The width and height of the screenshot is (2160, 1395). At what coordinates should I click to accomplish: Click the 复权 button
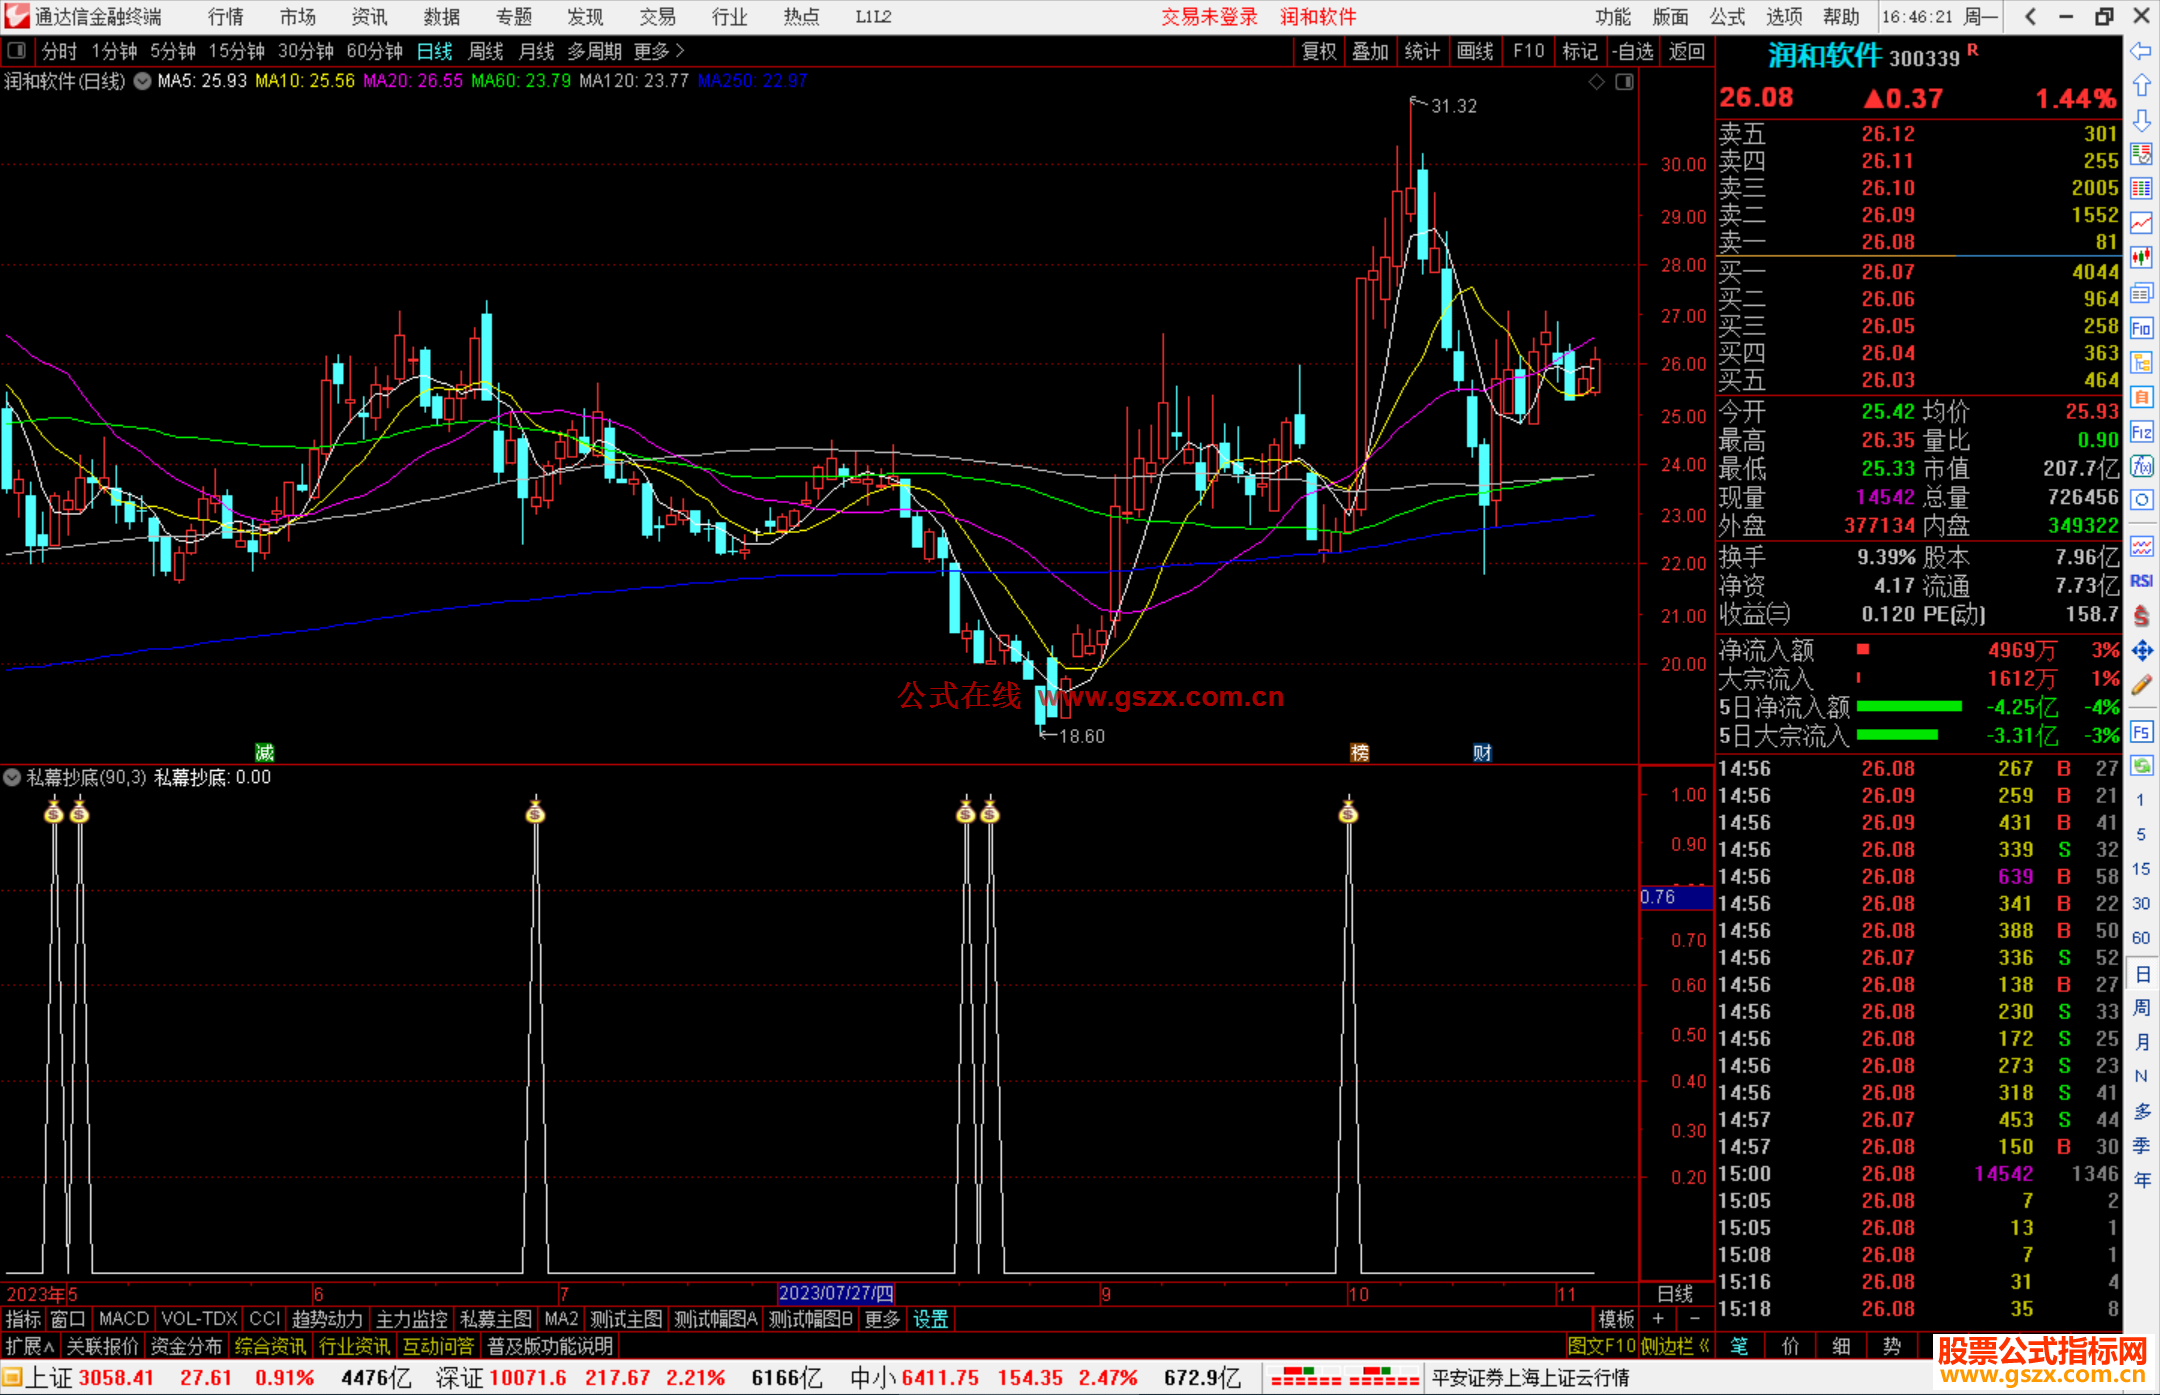click(x=1318, y=51)
